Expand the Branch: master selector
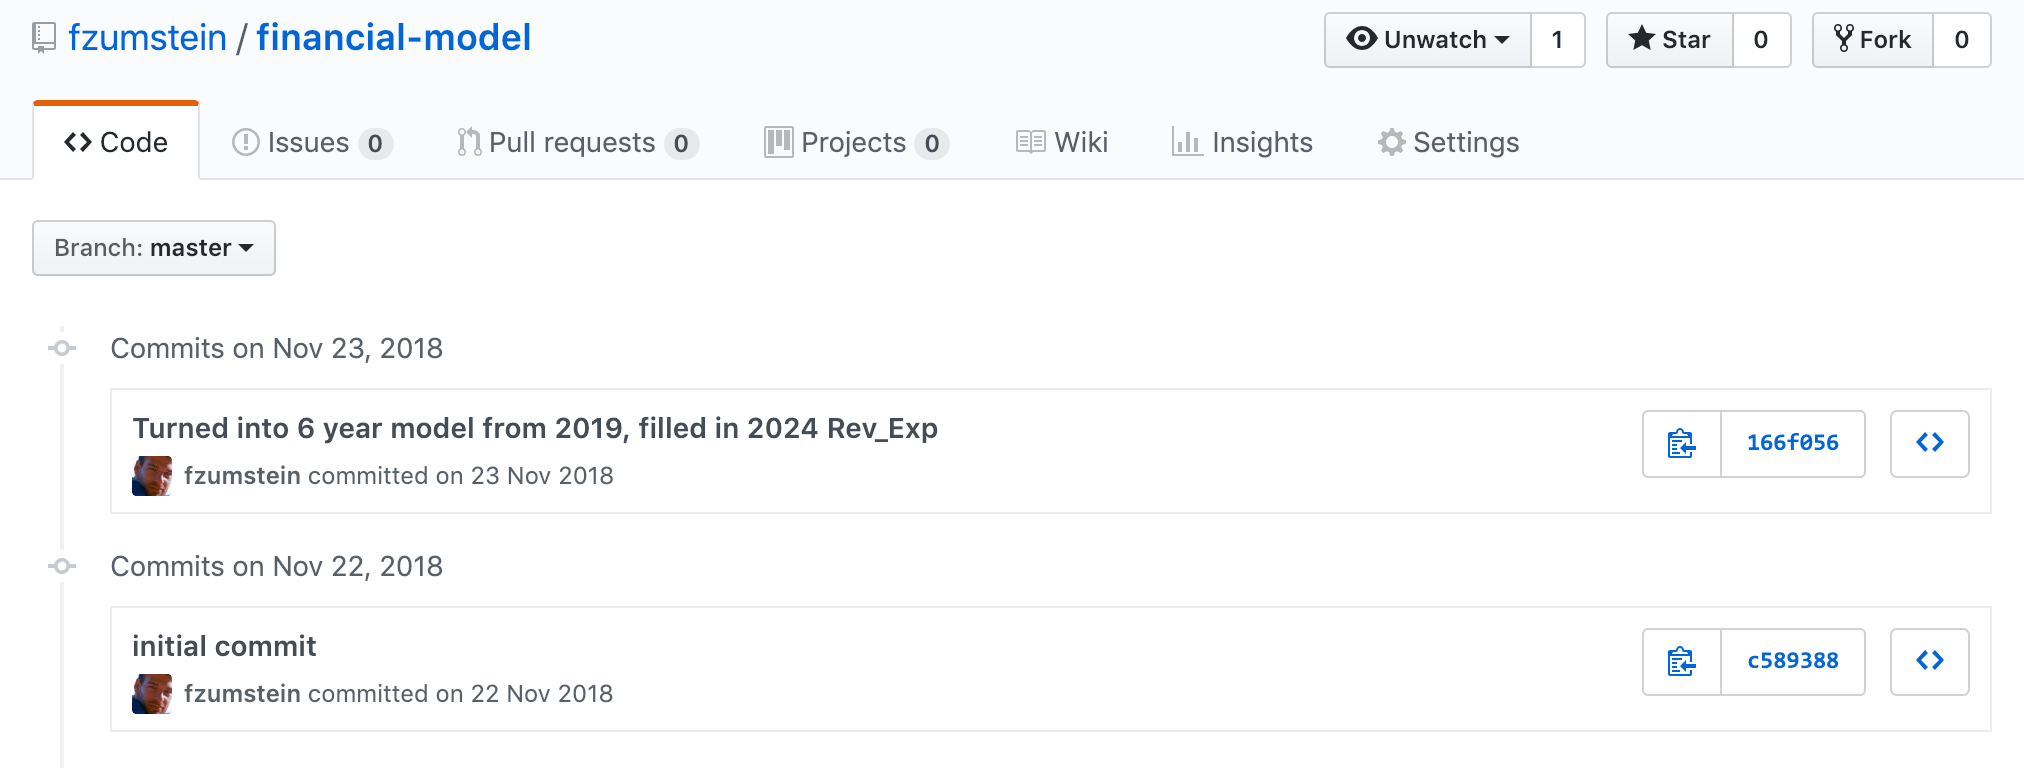Viewport: 2024px width, 768px height. point(154,248)
